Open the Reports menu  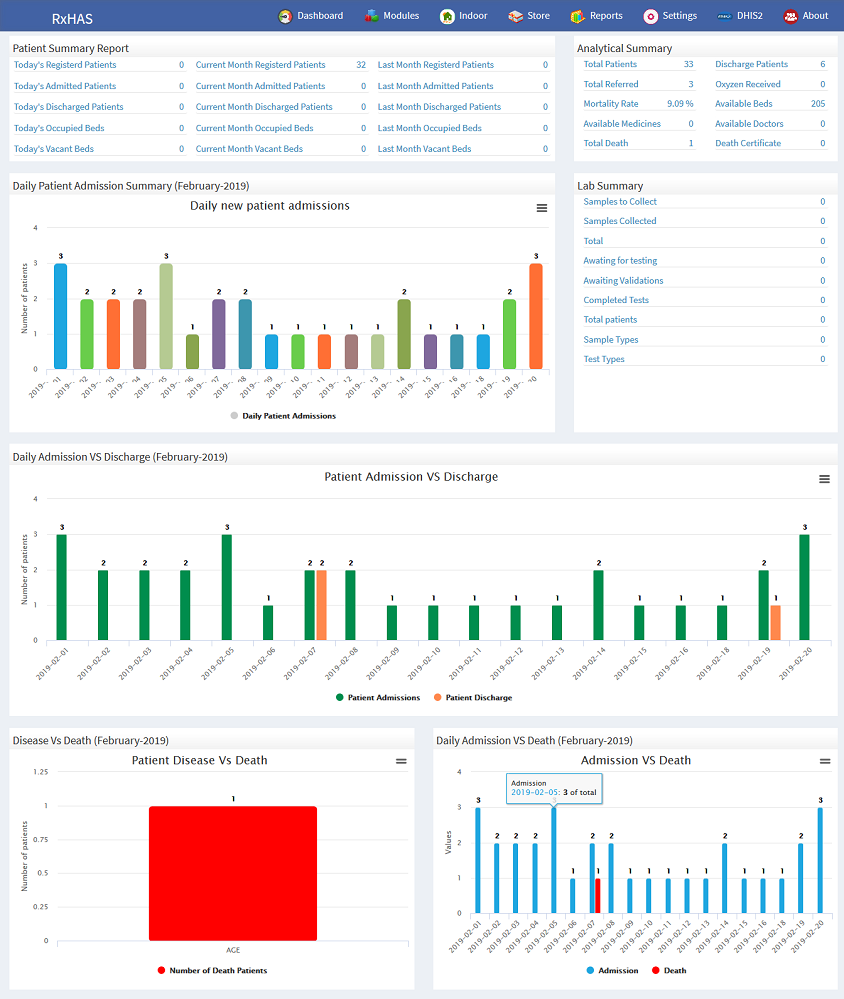click(x=606, y=16)
